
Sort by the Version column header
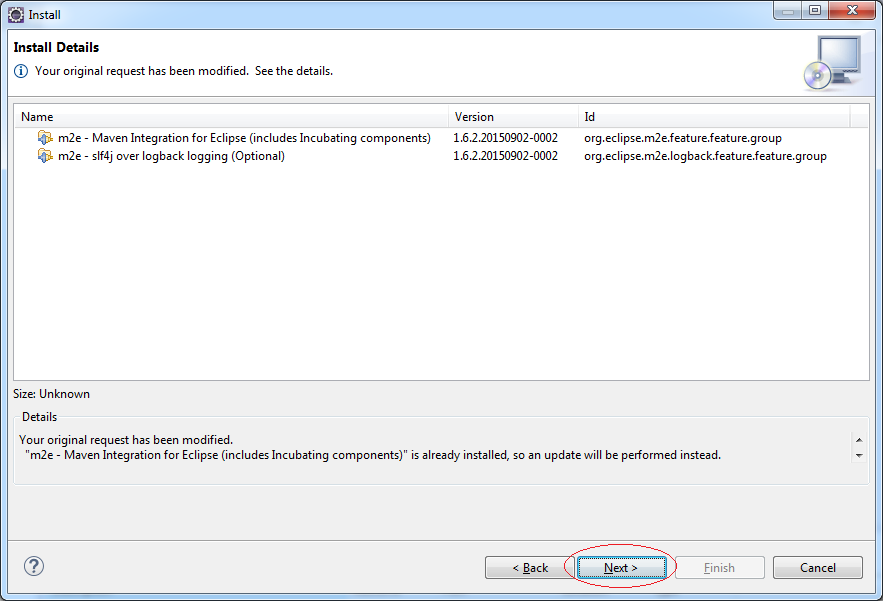(x=513, y=117)
